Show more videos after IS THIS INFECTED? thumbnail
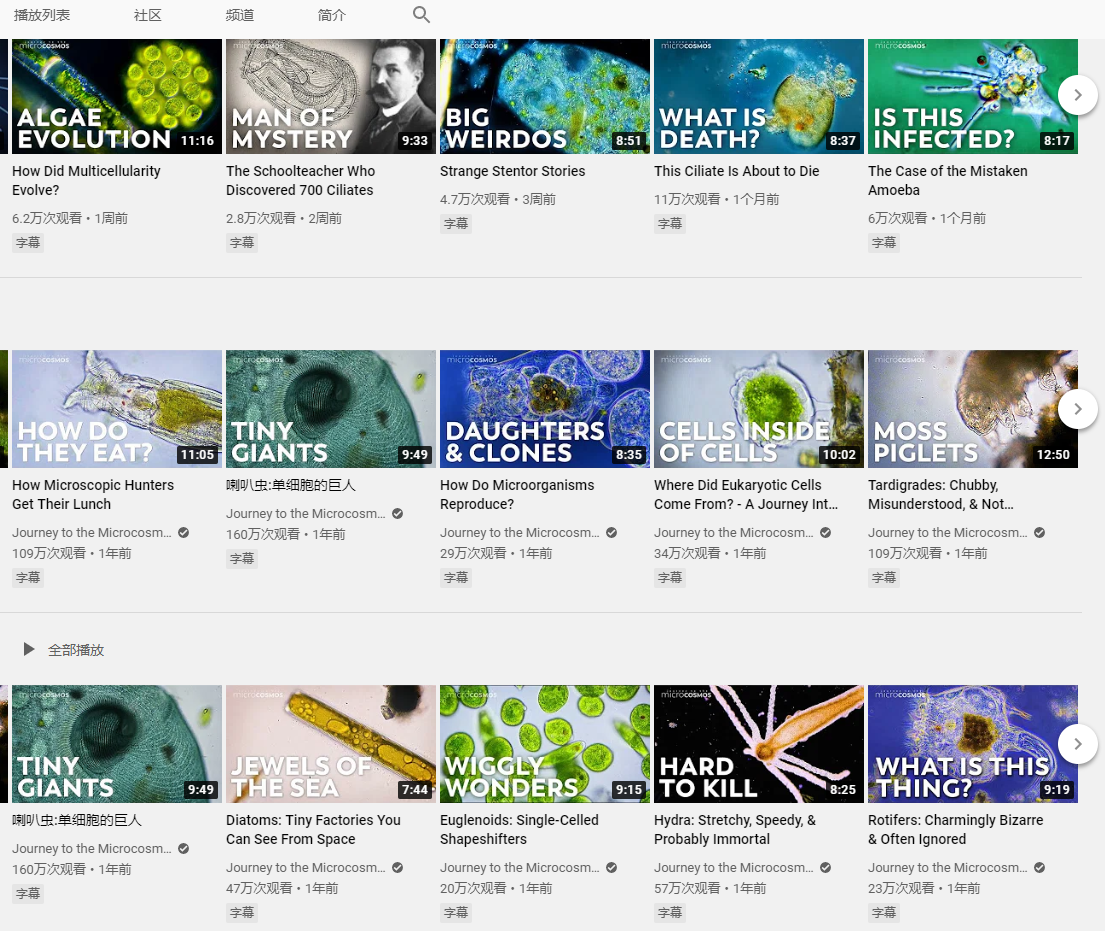 pyautogui.click(x=1078, y=94)
